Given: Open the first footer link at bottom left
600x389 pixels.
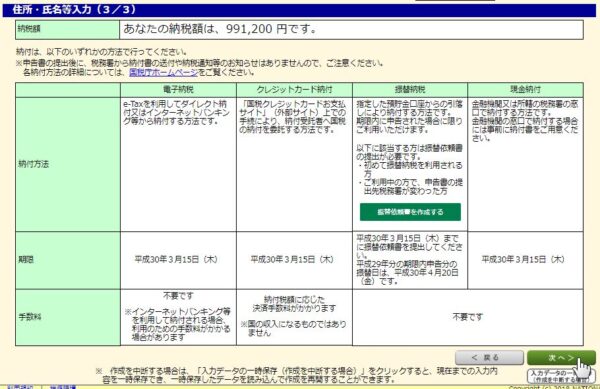Looking at the screenshot, I should 21,387.
